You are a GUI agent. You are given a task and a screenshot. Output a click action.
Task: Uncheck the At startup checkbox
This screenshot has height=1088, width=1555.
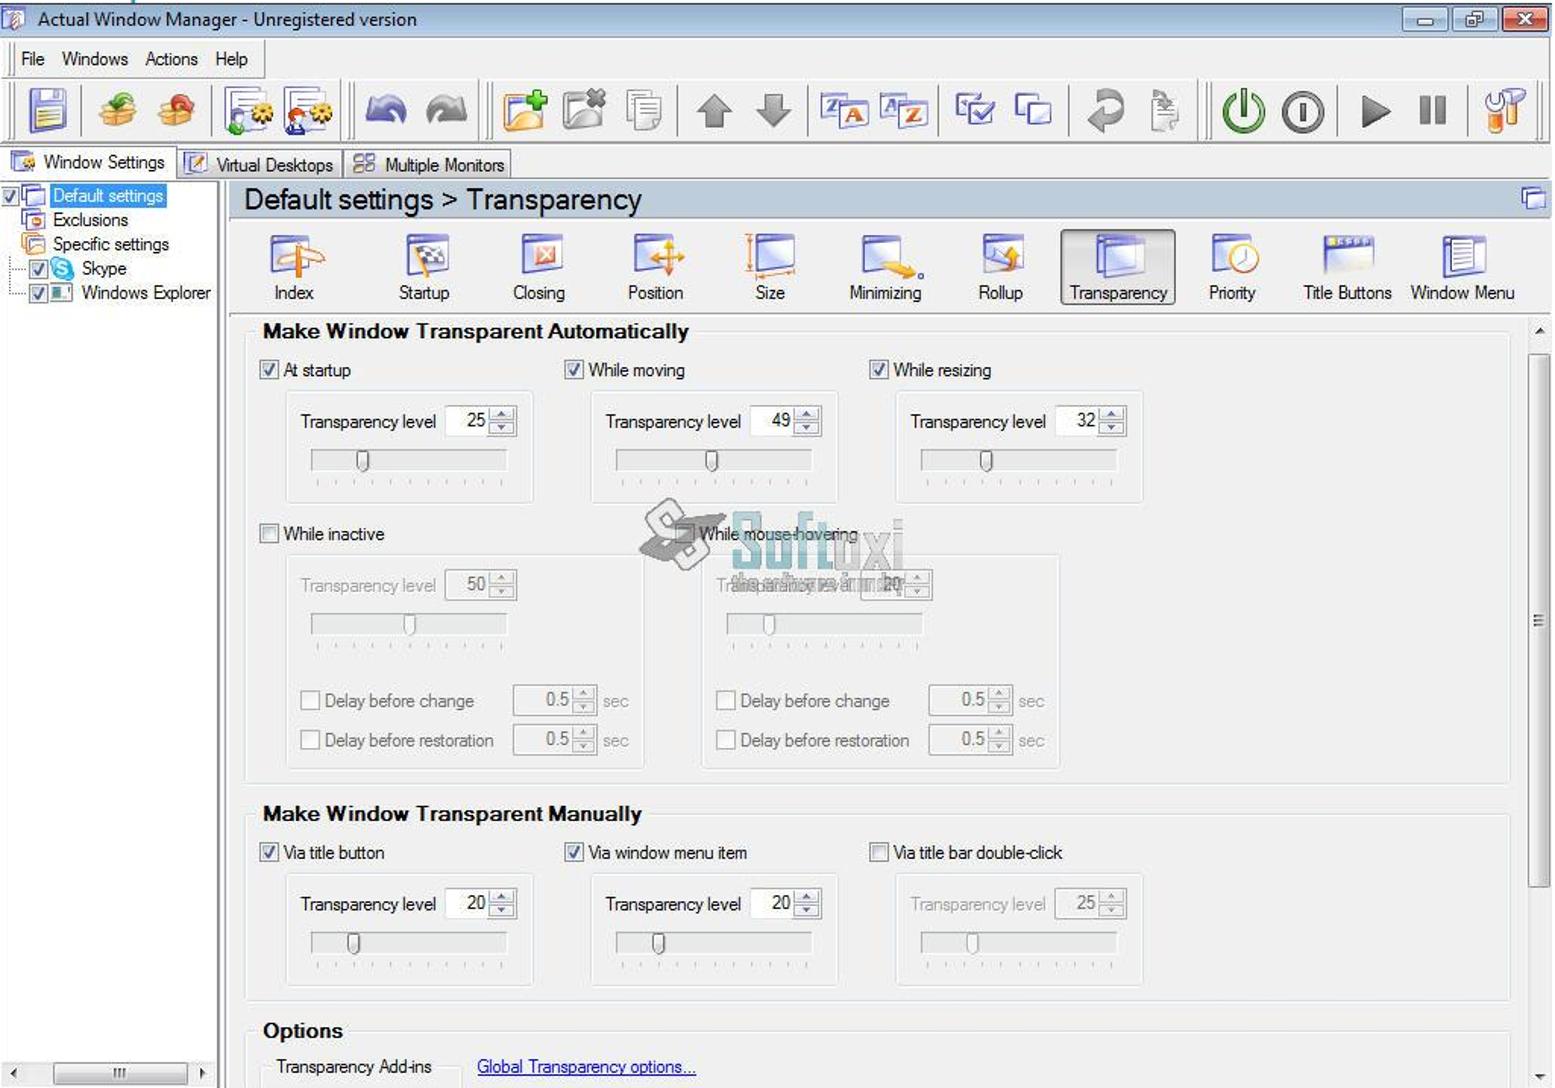[x=268, y=369]
